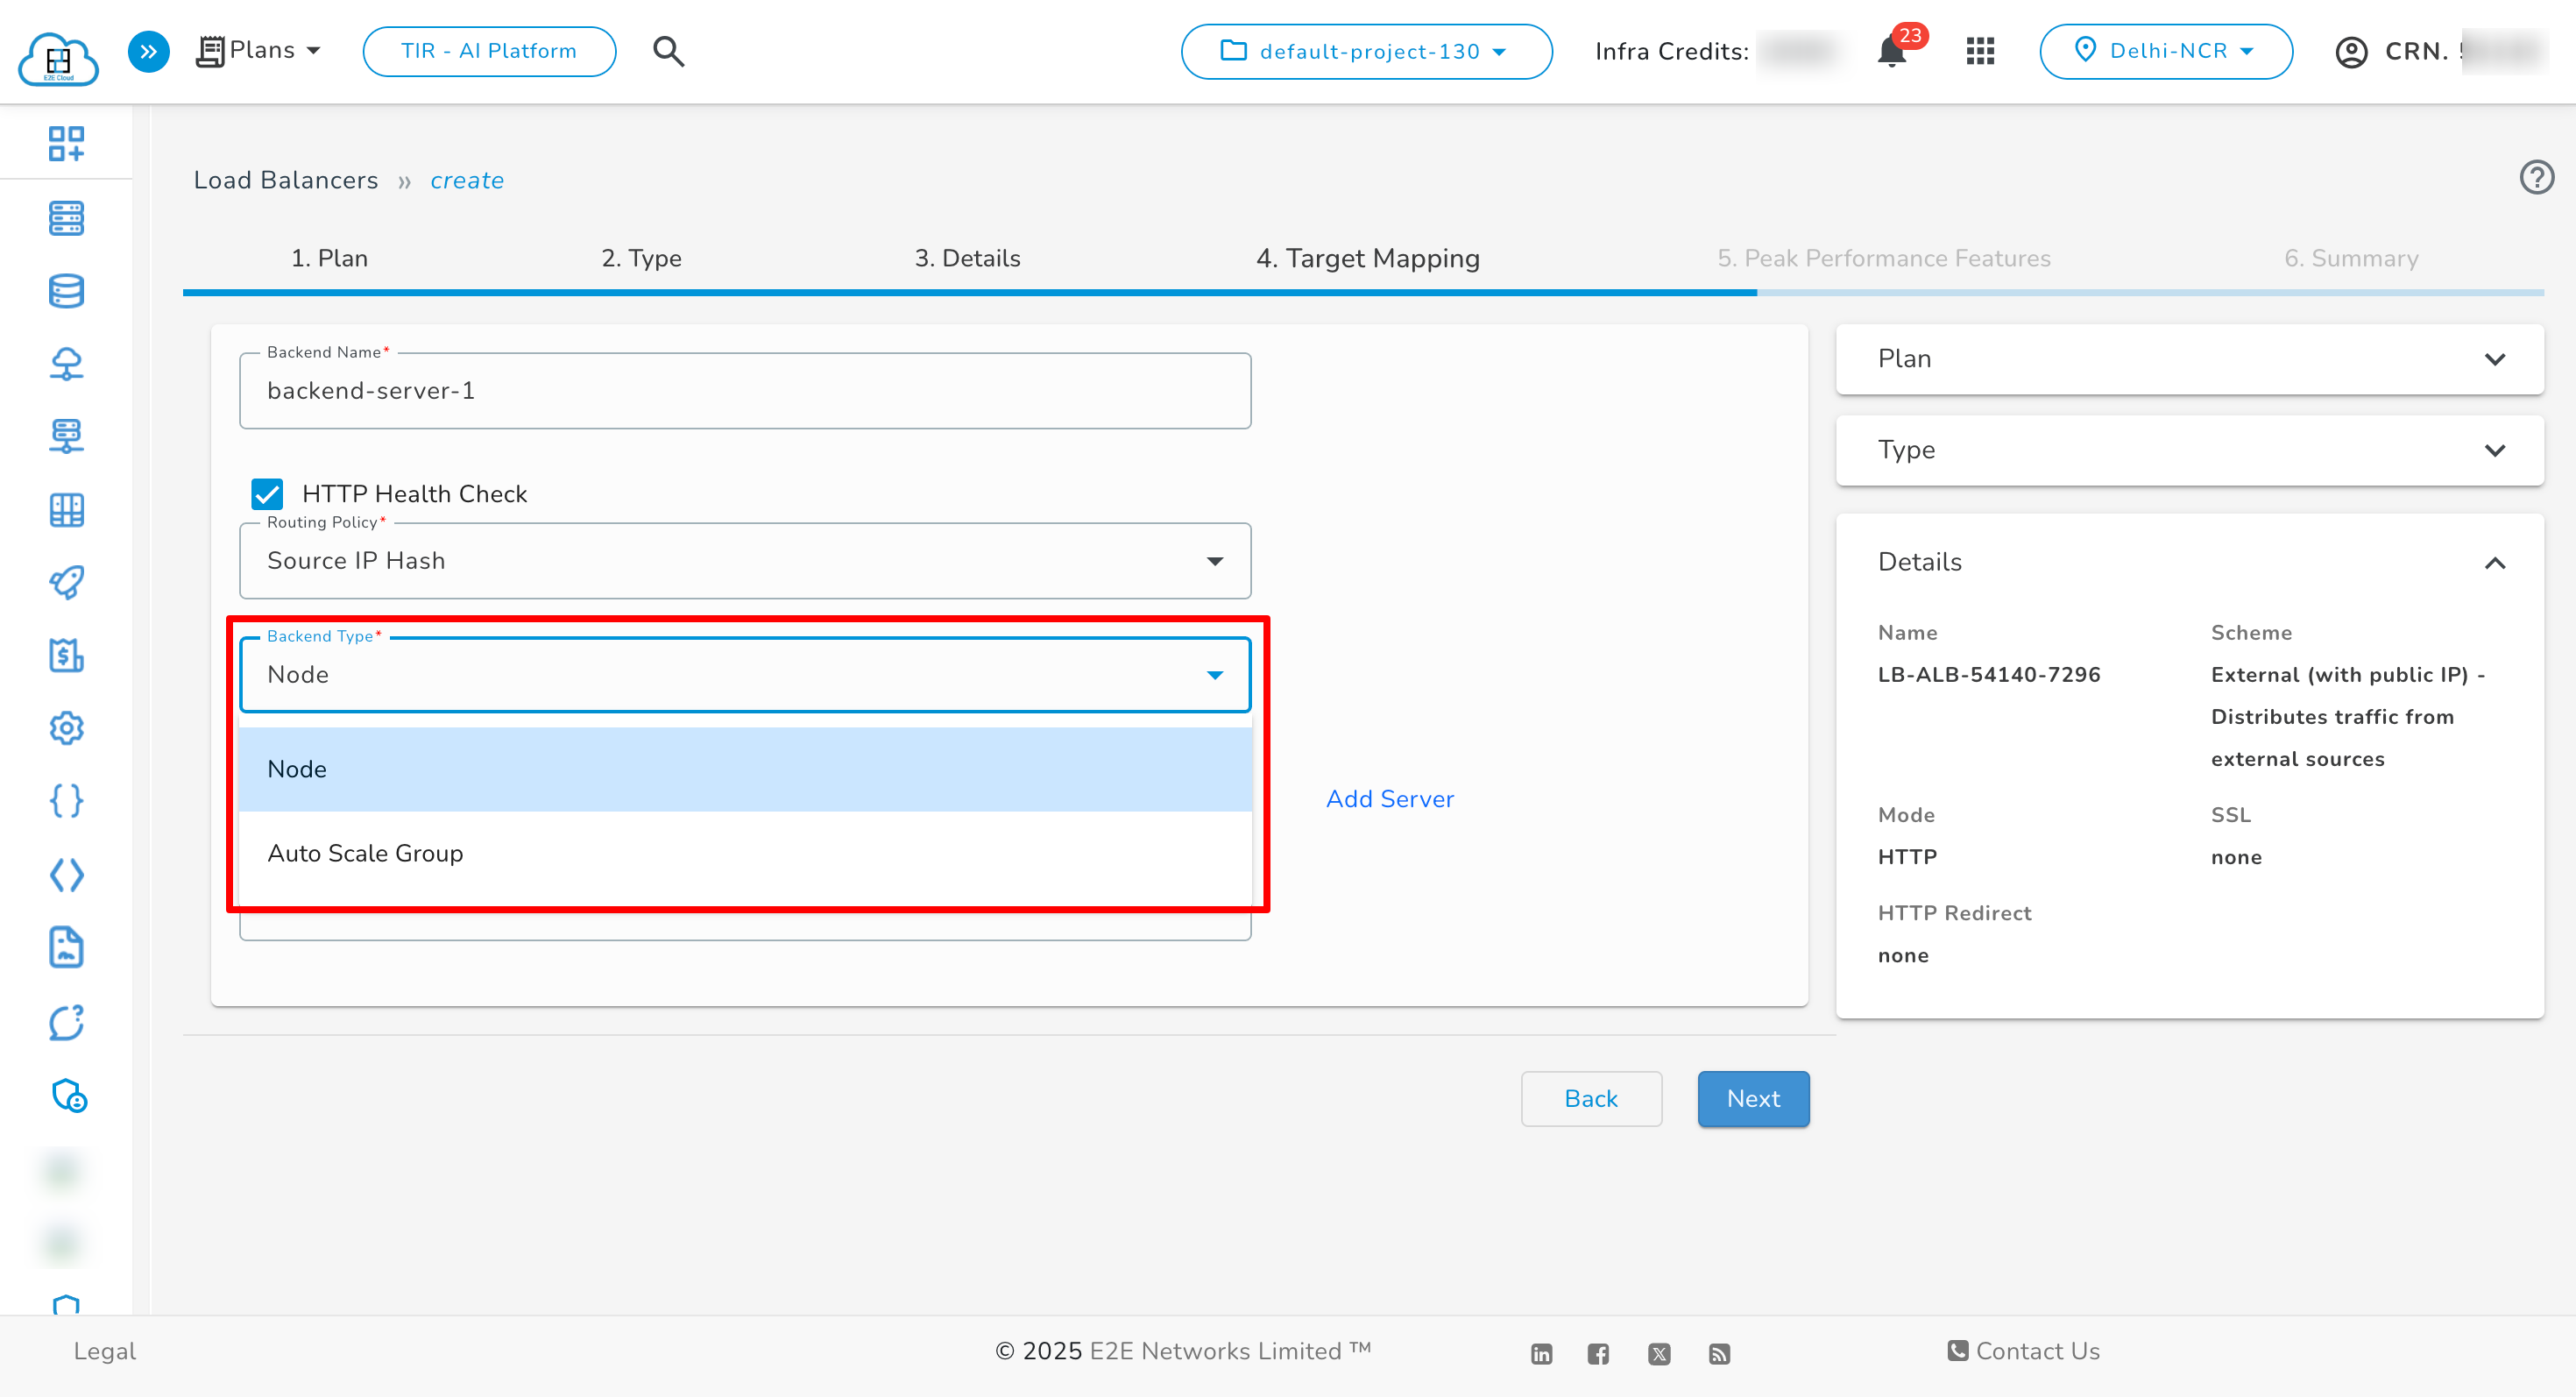Open the default-project-130 project selector
Screen dimensions: 2576x1397
(1366, 51)
